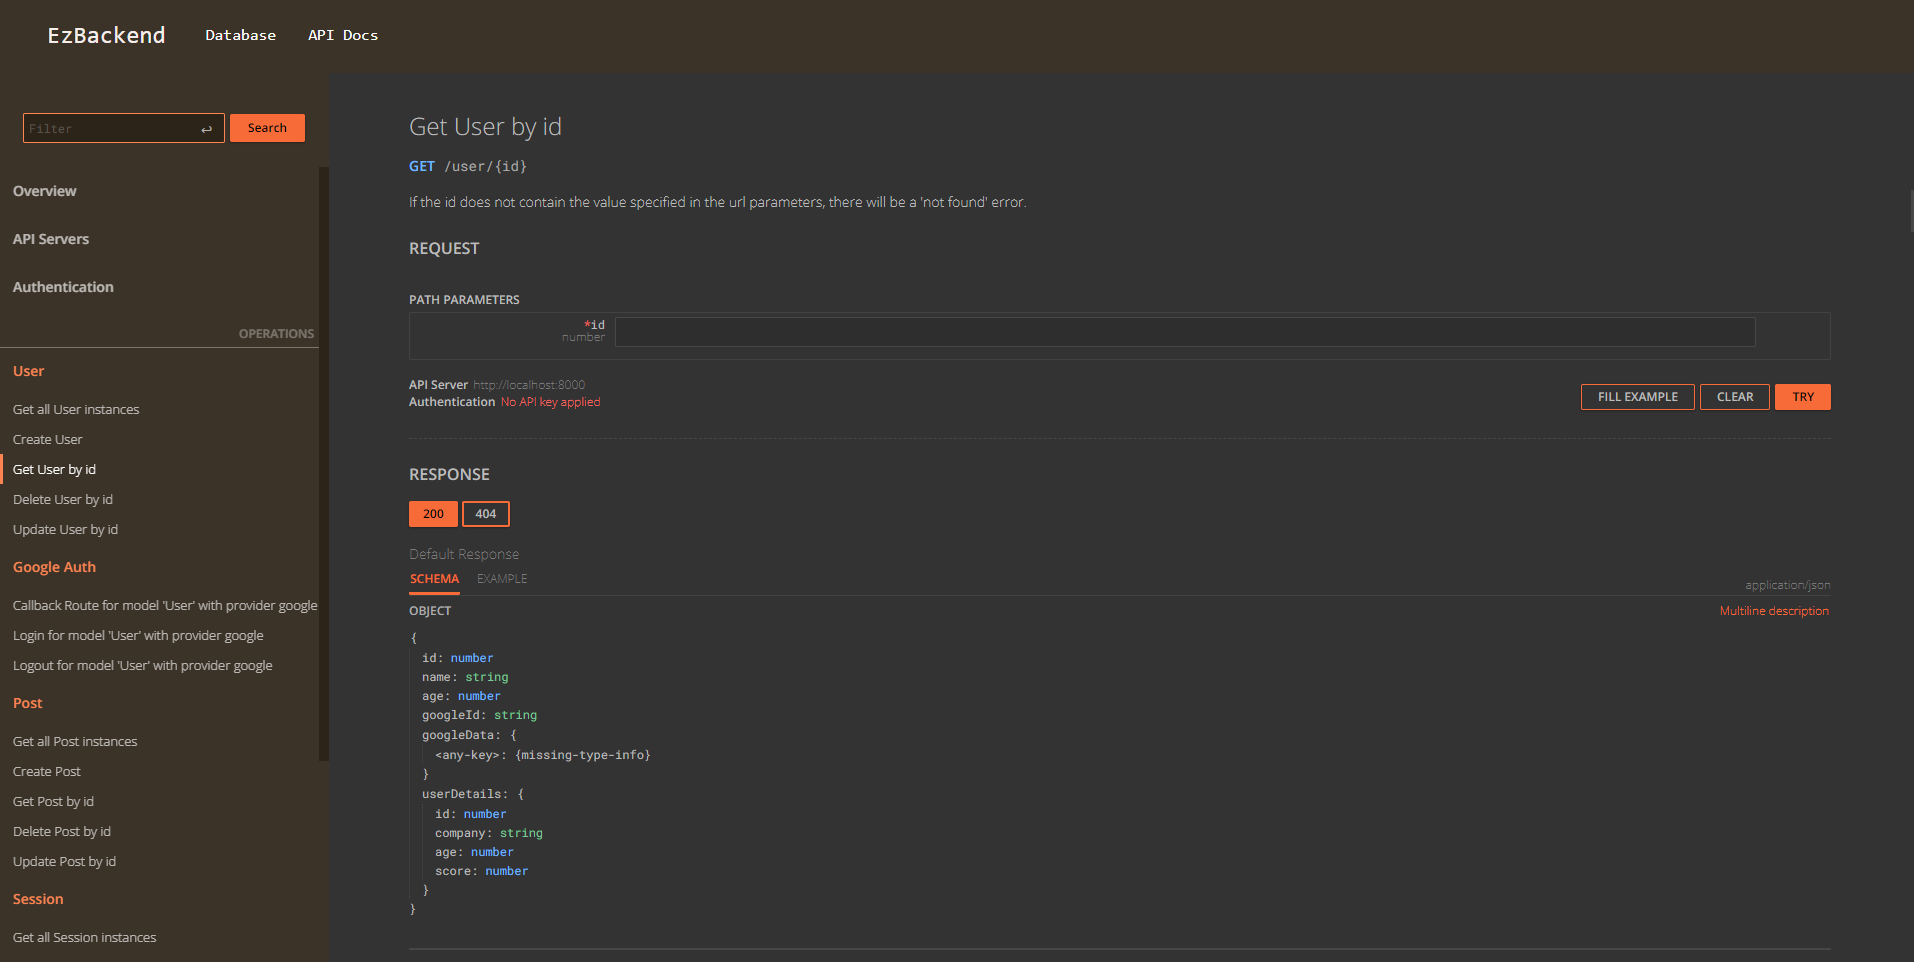Click the TRY button
Viewport: 1914px width, 962px height.
click(x=1803, y=397)
